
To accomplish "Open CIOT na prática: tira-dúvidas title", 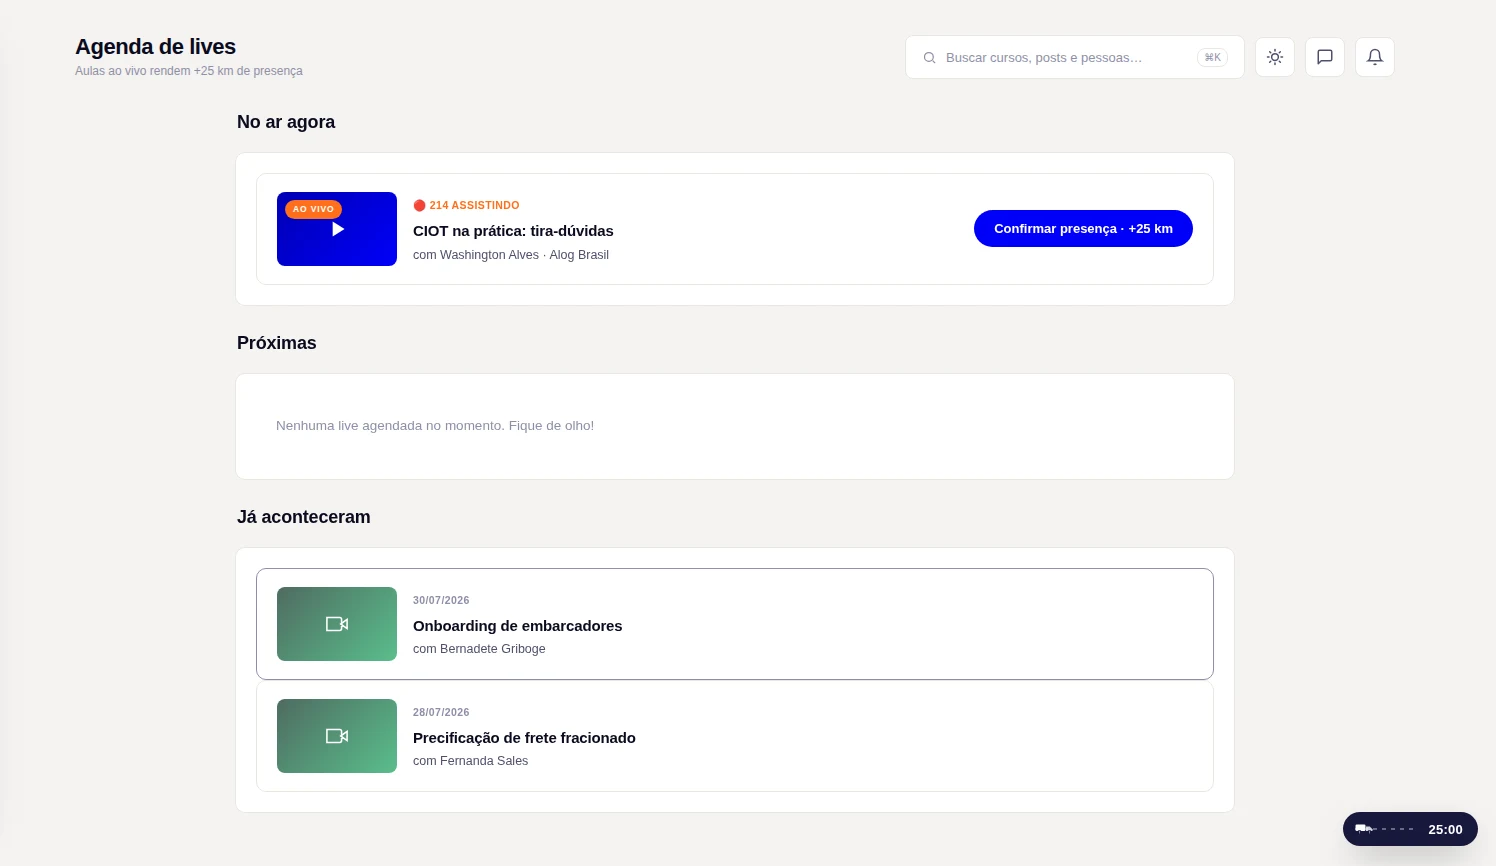I will (x=513, y=231).
